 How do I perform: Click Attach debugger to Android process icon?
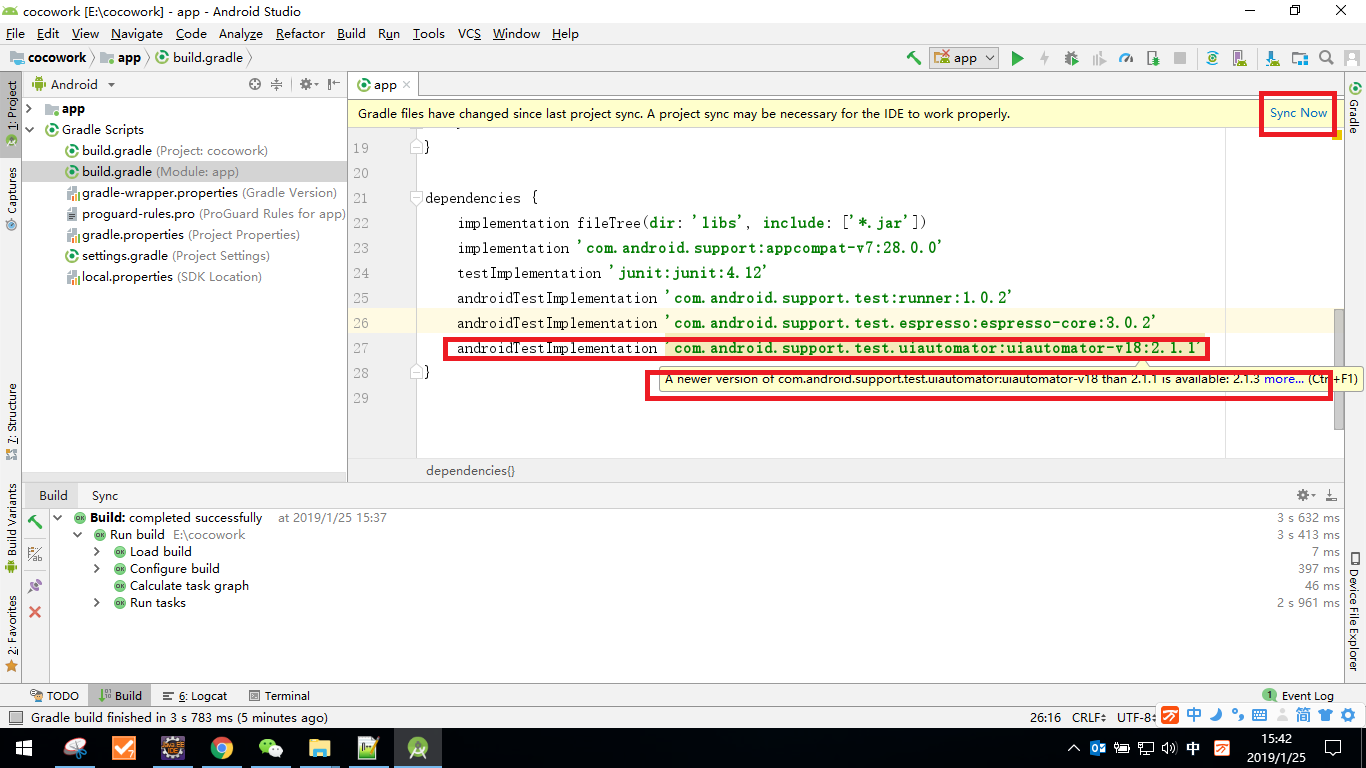[1153, 58]
